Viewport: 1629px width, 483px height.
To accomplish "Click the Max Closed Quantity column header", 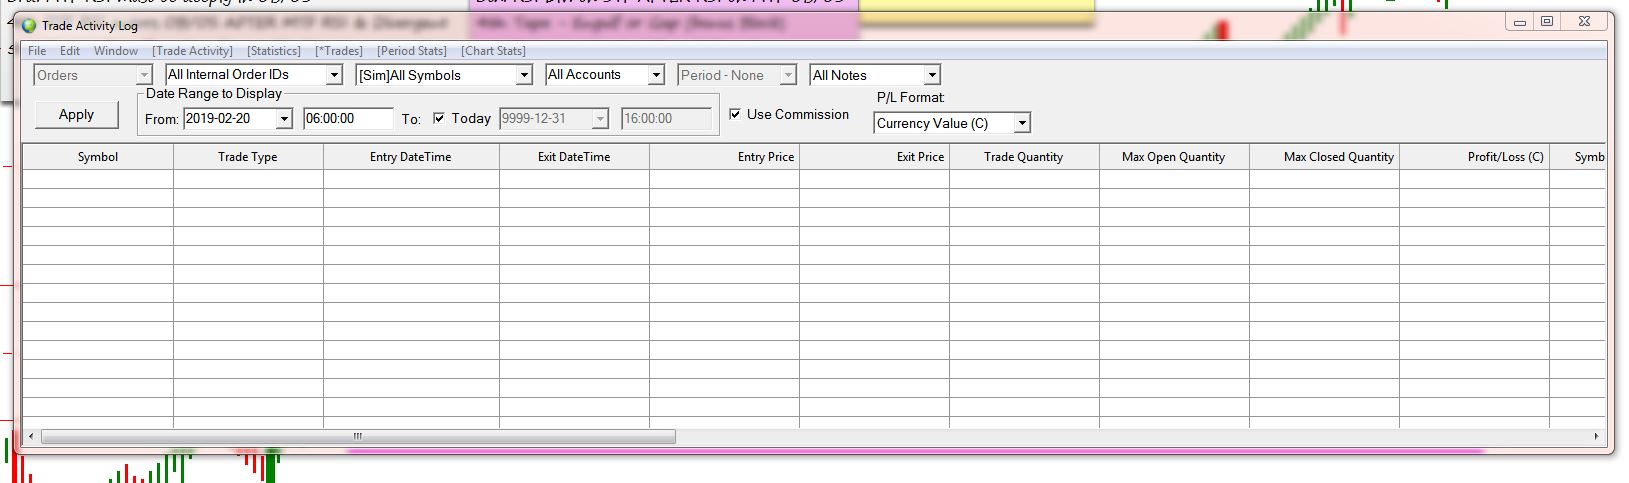I will click(1324, 157).
